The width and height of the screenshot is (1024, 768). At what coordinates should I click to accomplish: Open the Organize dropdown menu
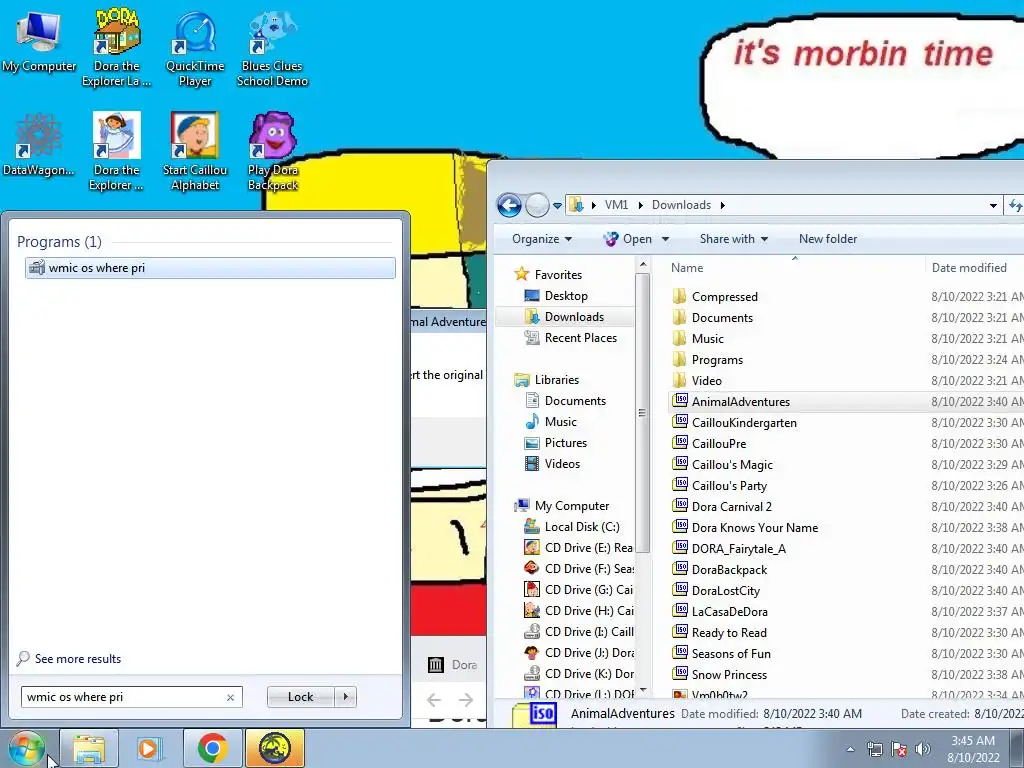tap(541, 239)
